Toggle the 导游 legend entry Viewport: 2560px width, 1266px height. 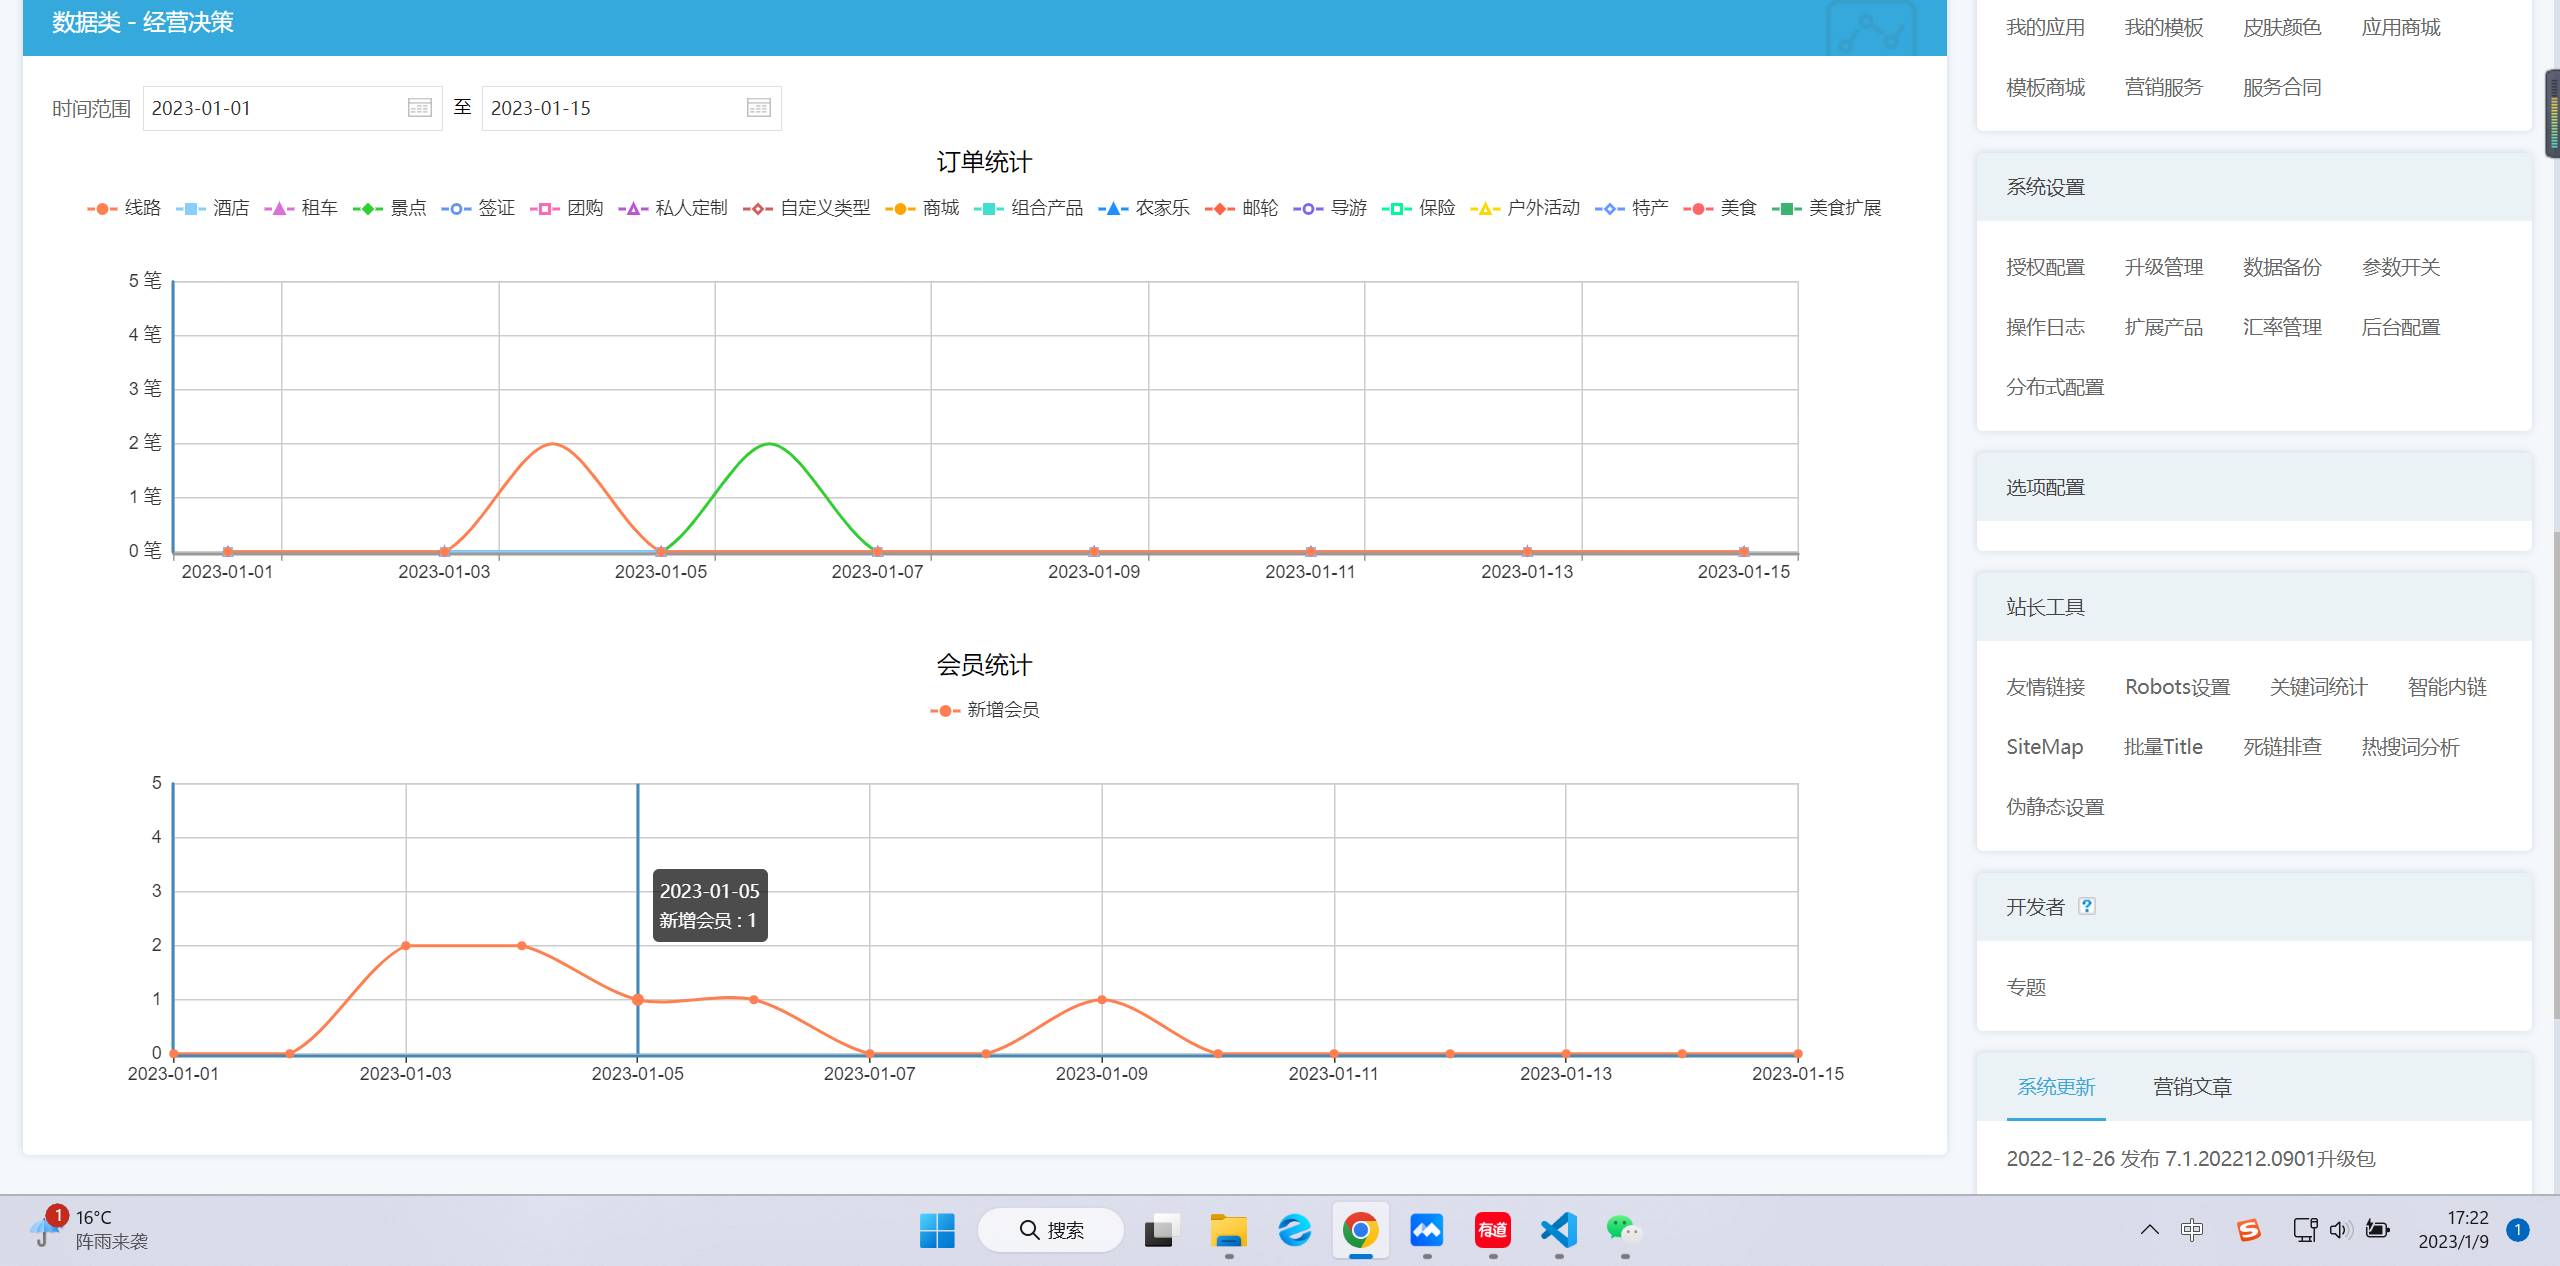1330,208
